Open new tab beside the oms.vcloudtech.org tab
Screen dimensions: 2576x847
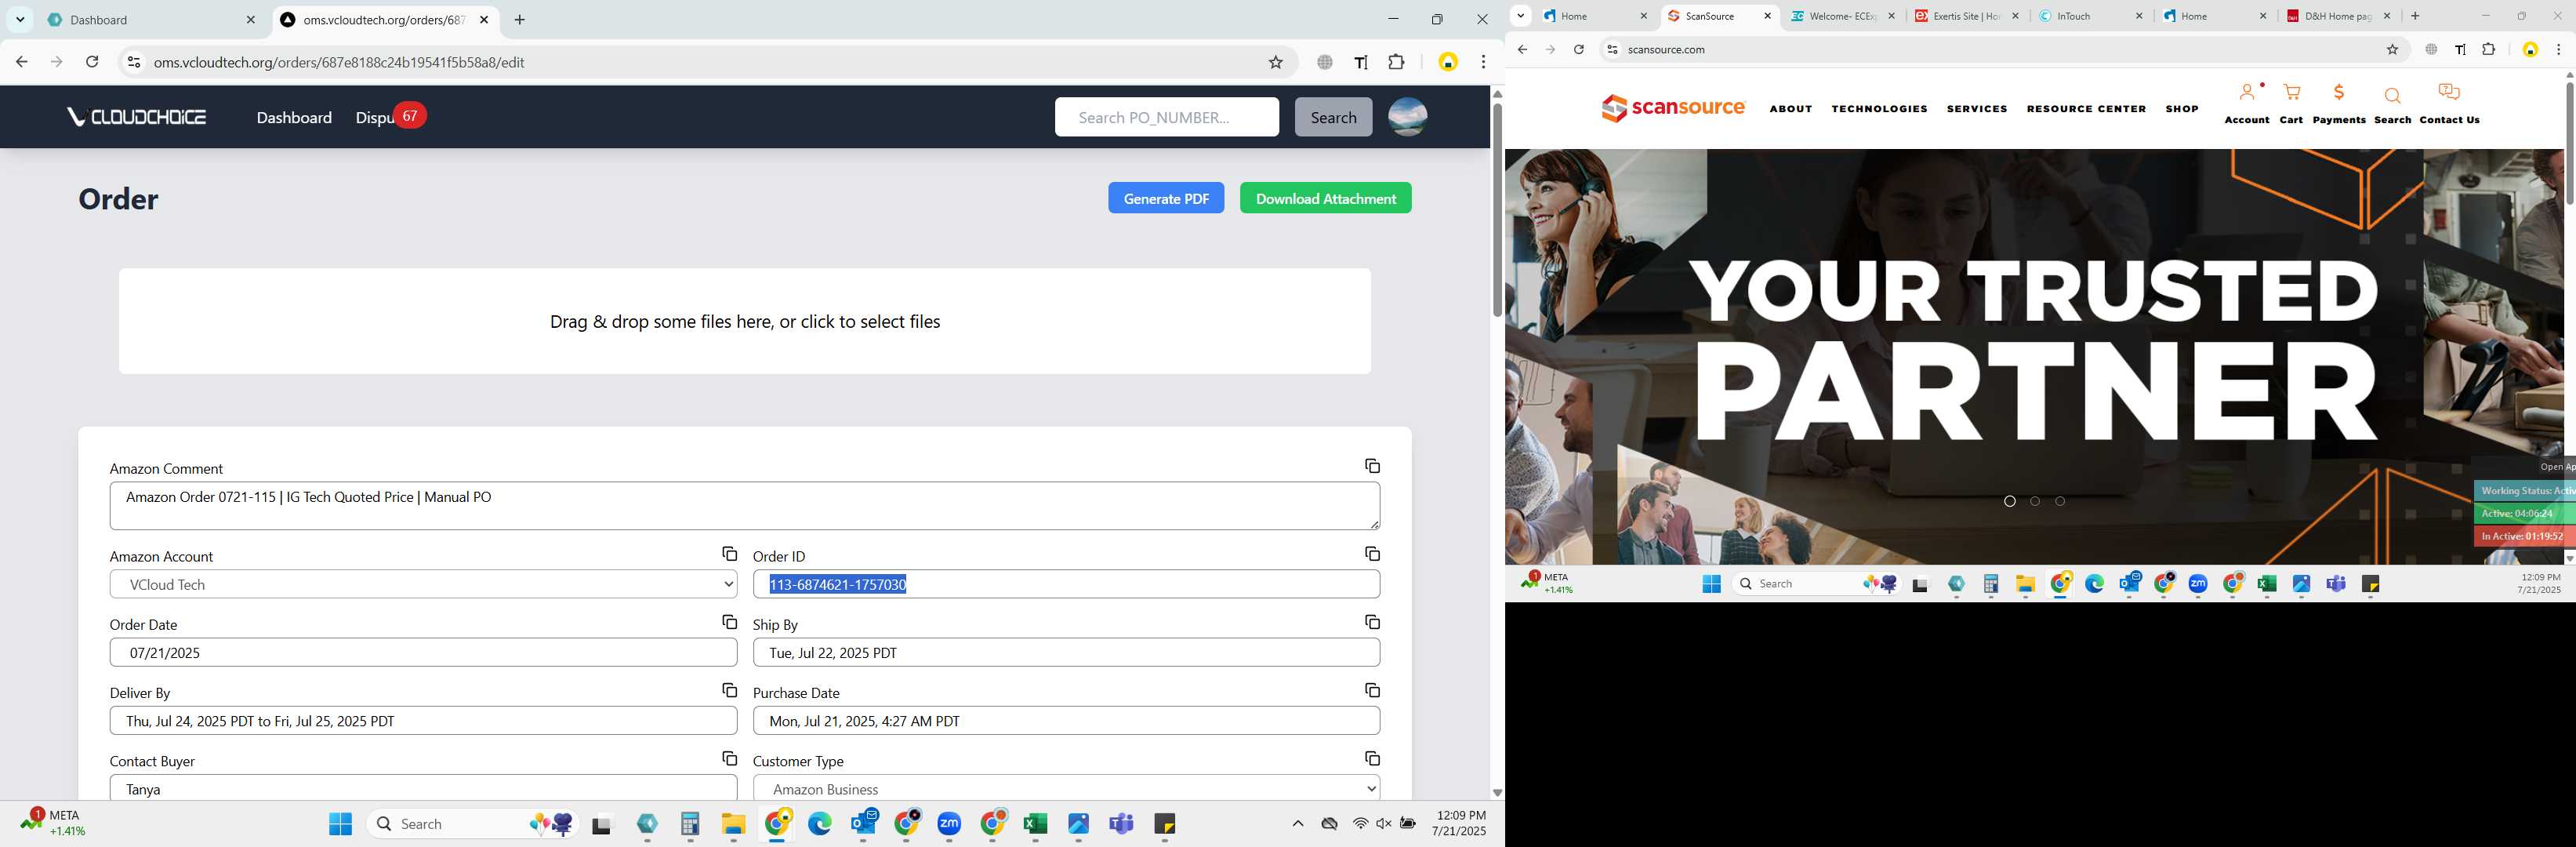pos(519,20)
